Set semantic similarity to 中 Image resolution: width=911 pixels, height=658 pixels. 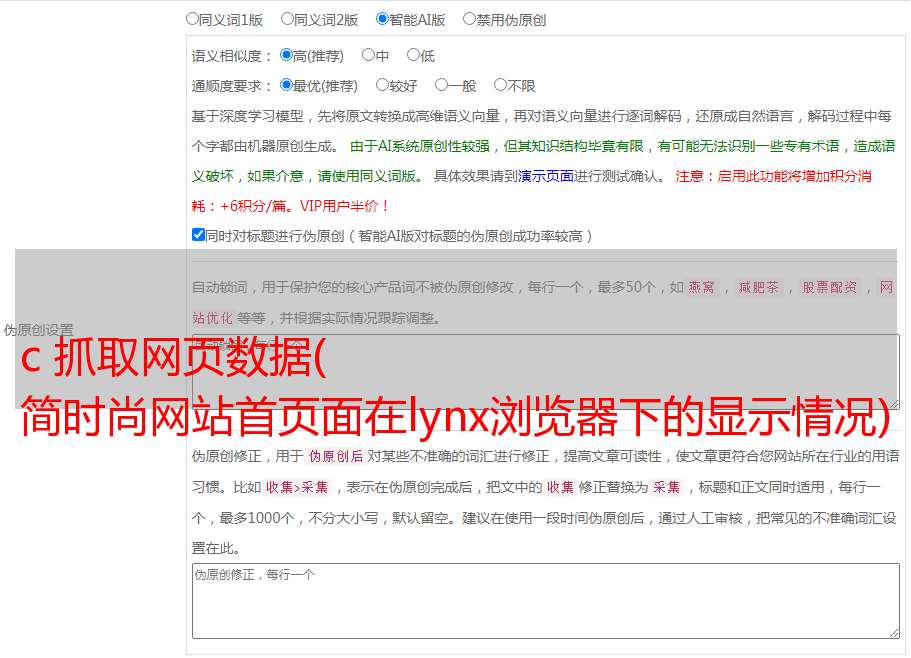[368, 55]
